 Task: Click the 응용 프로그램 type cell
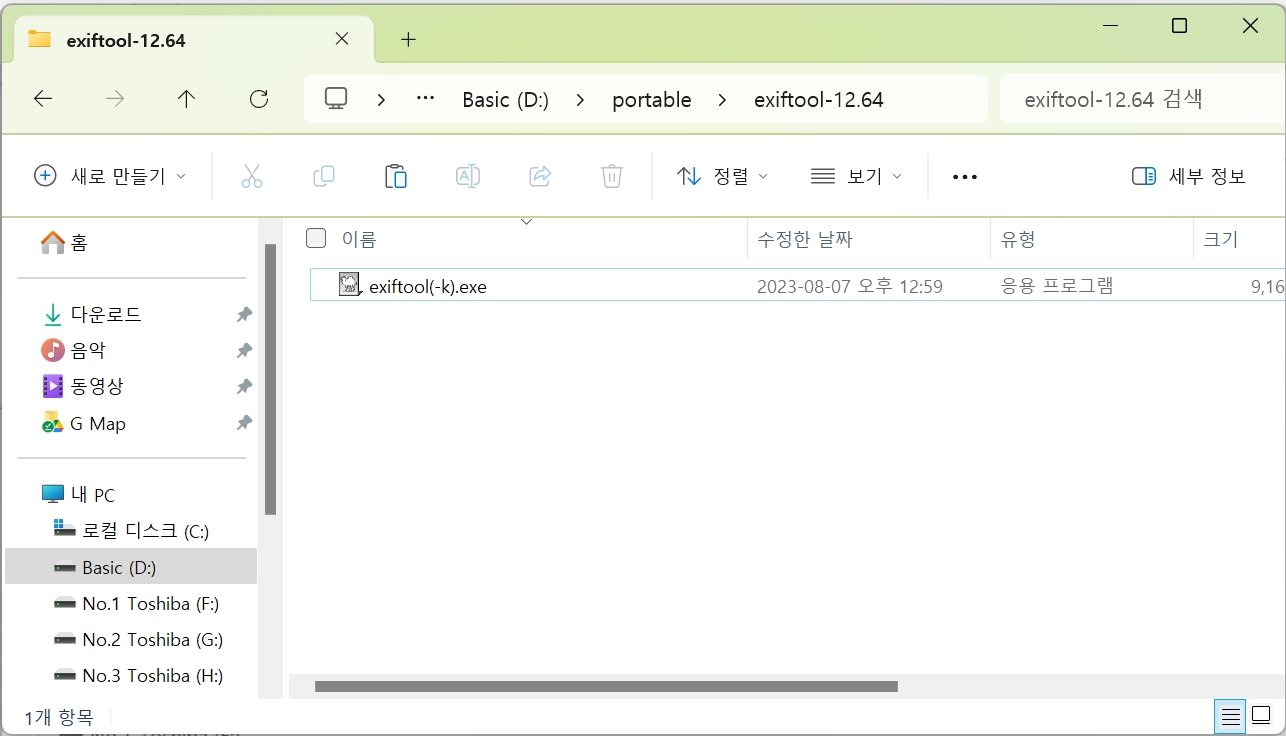(x=1057, y=286)
